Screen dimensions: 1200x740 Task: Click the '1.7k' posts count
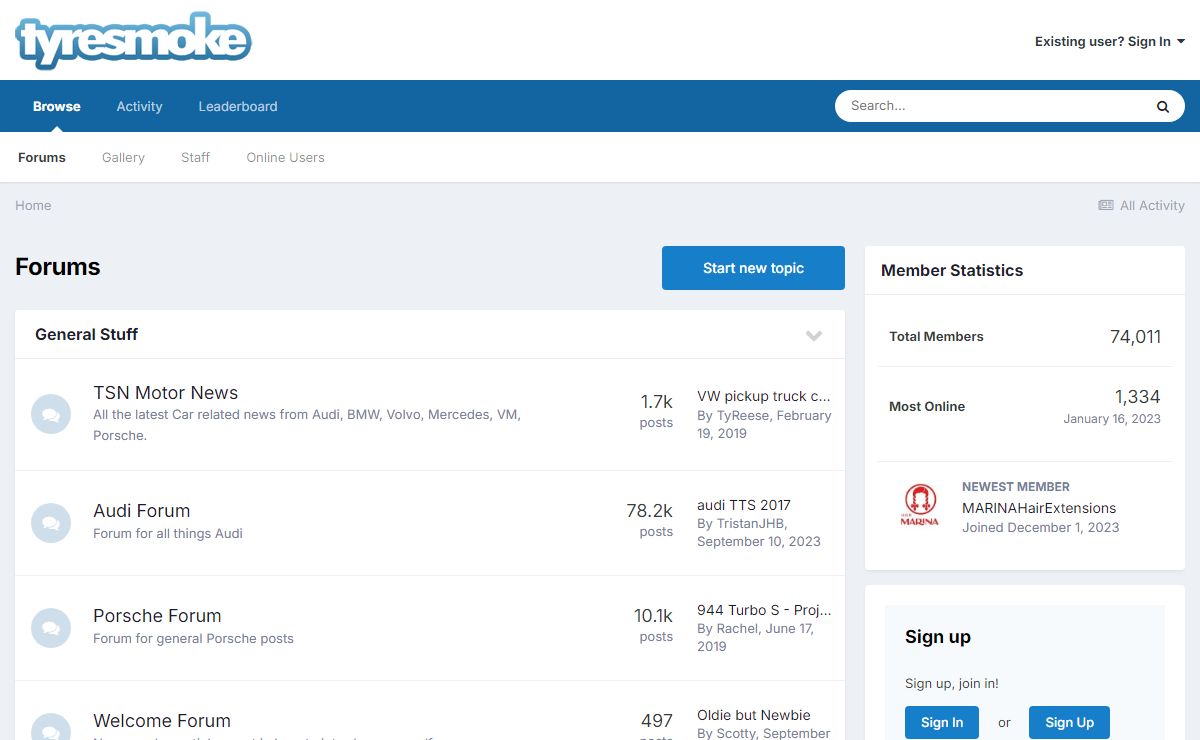coord(657,402)
